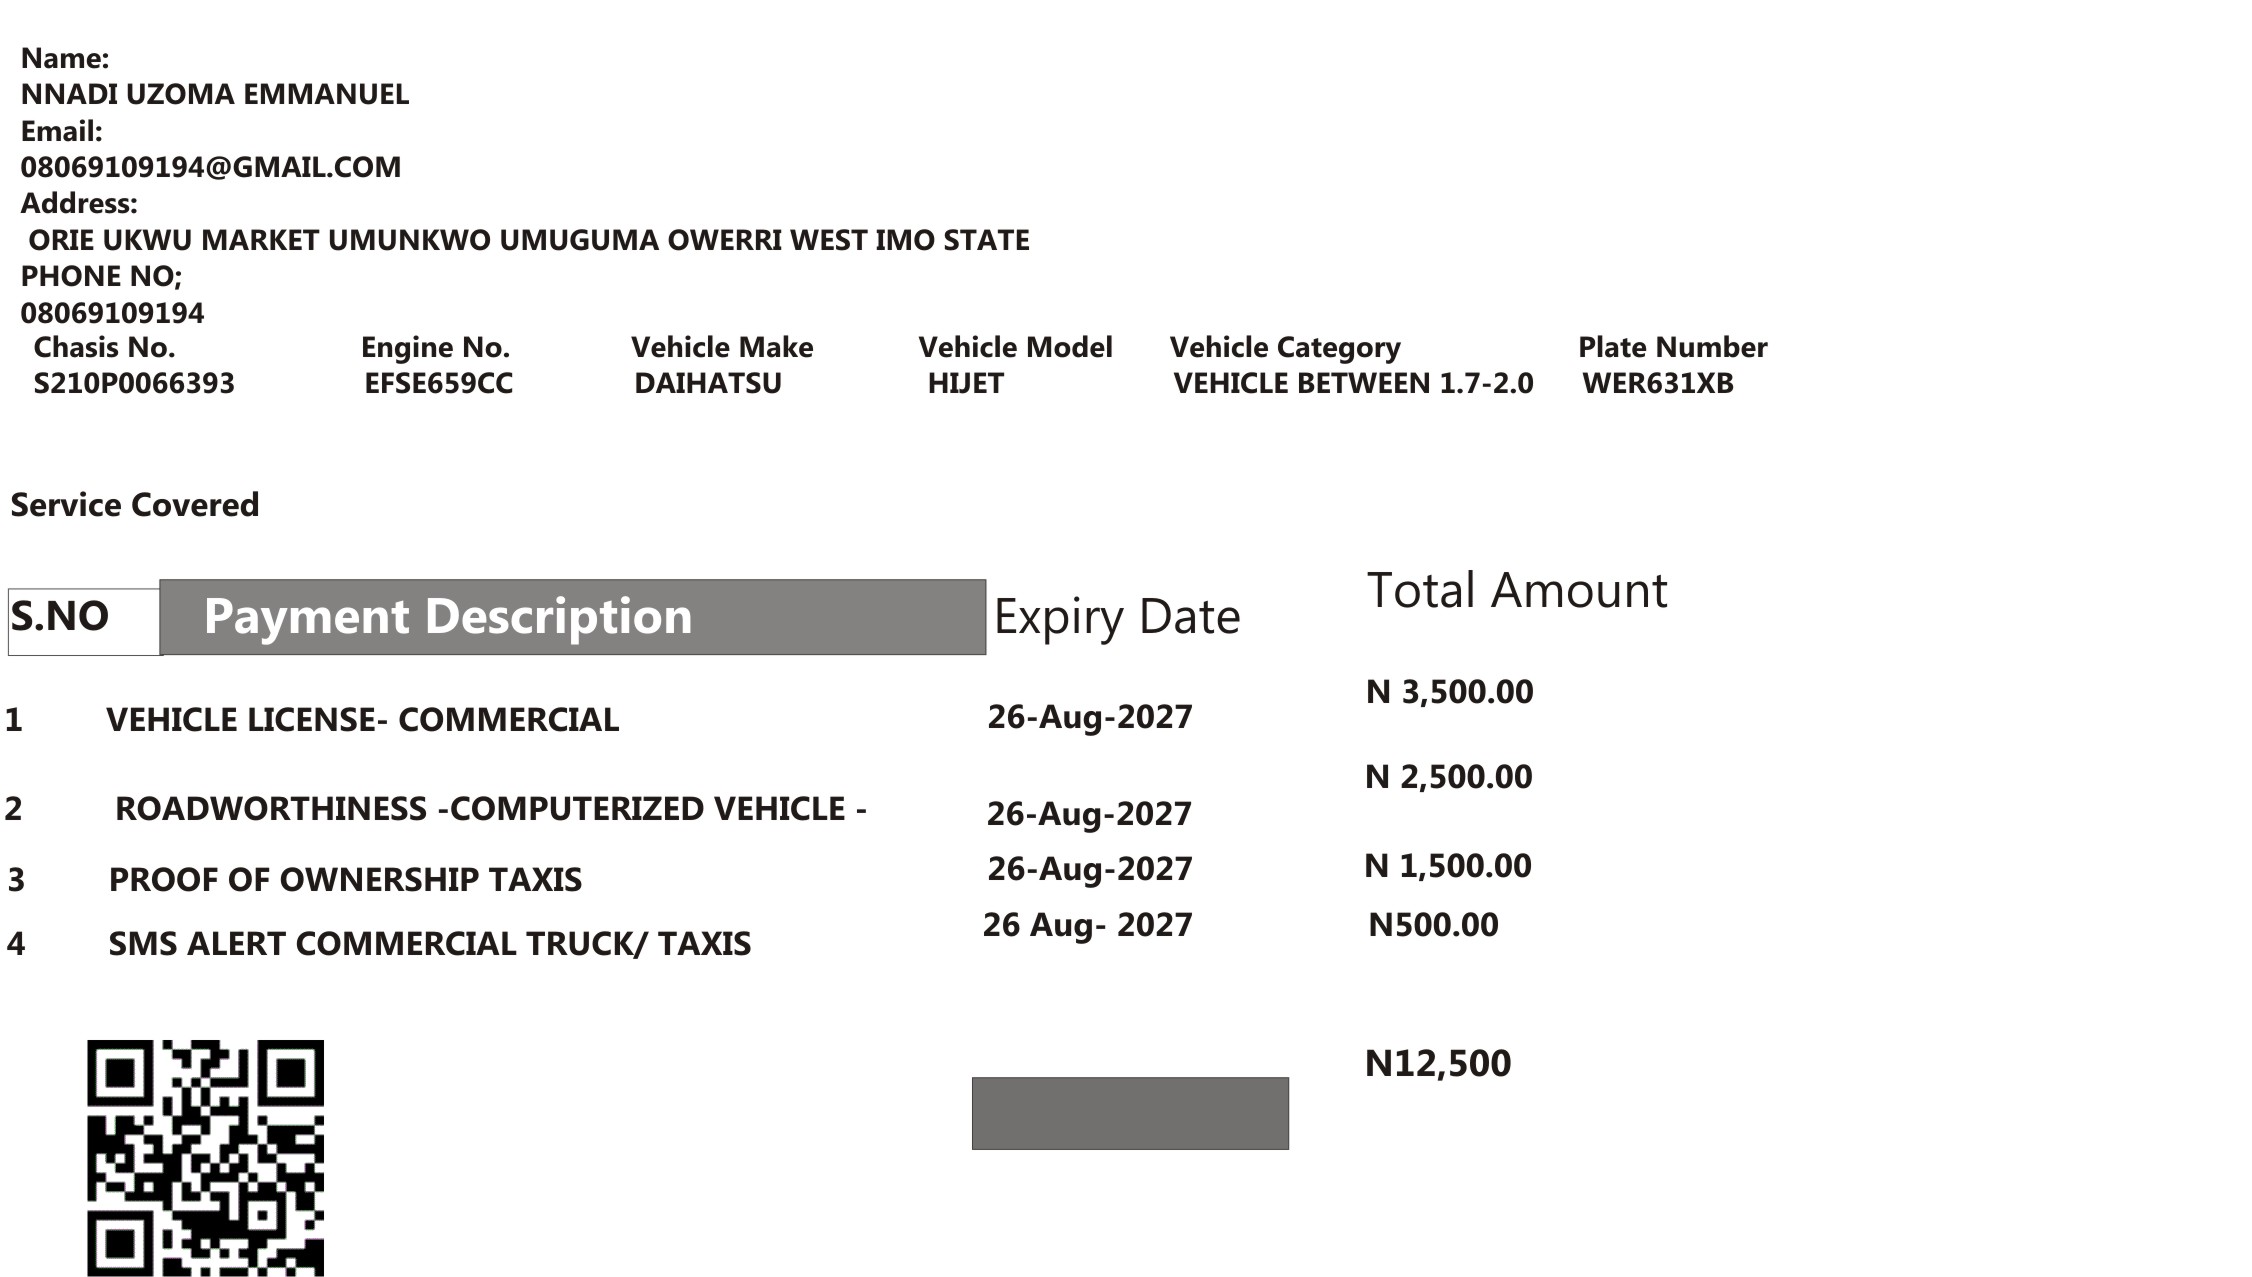Click plate number WER631XB

[1657, 383]
